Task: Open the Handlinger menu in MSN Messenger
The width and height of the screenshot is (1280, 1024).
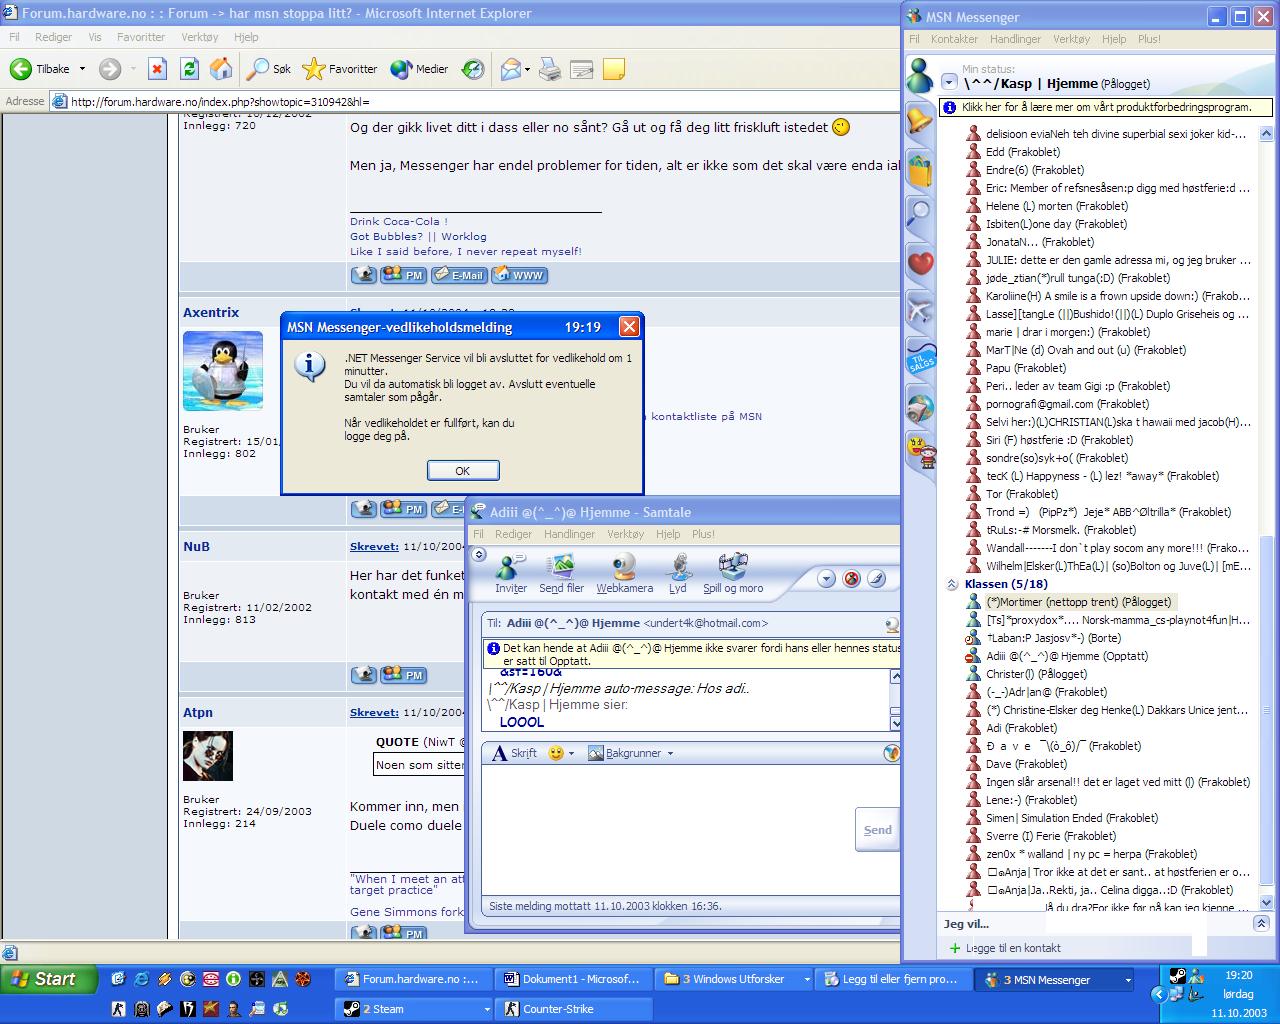Action: coord(1015,39)
